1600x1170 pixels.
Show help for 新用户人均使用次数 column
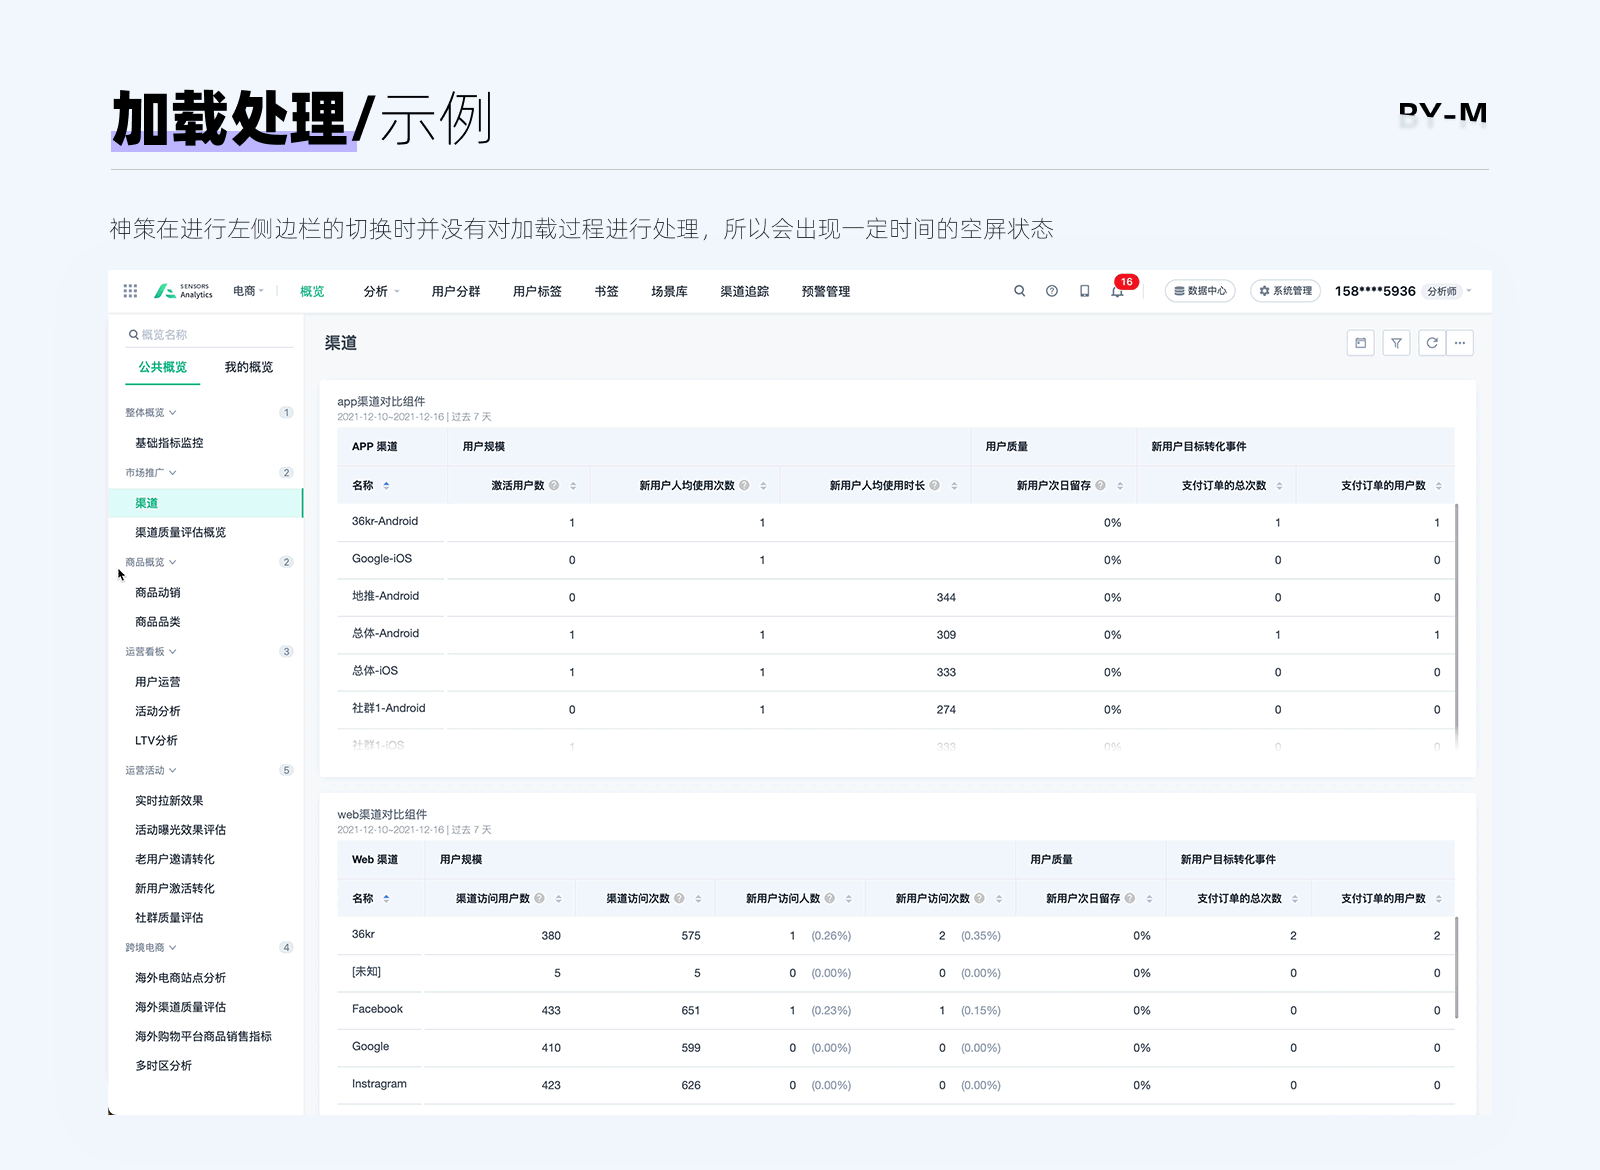(744, 485)
